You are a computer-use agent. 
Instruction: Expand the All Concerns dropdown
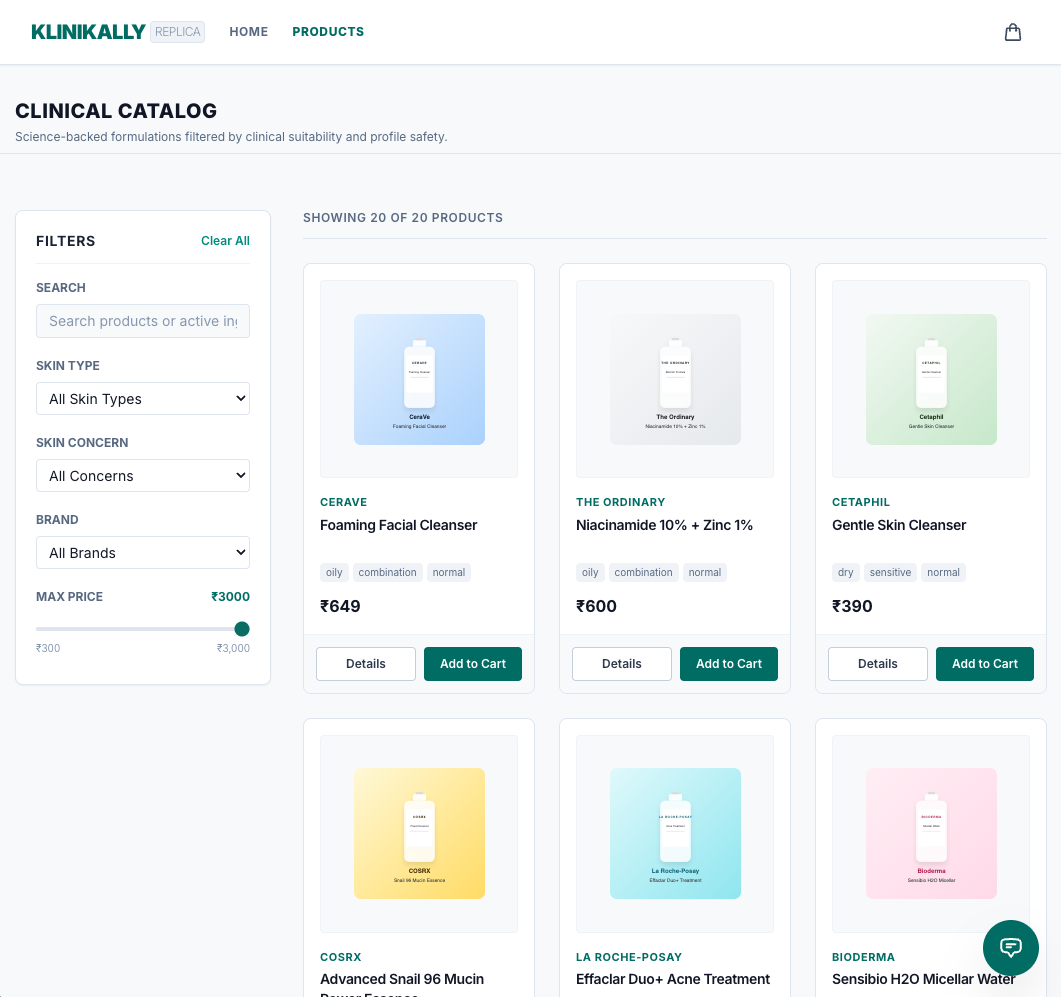[x=143, y=476]
